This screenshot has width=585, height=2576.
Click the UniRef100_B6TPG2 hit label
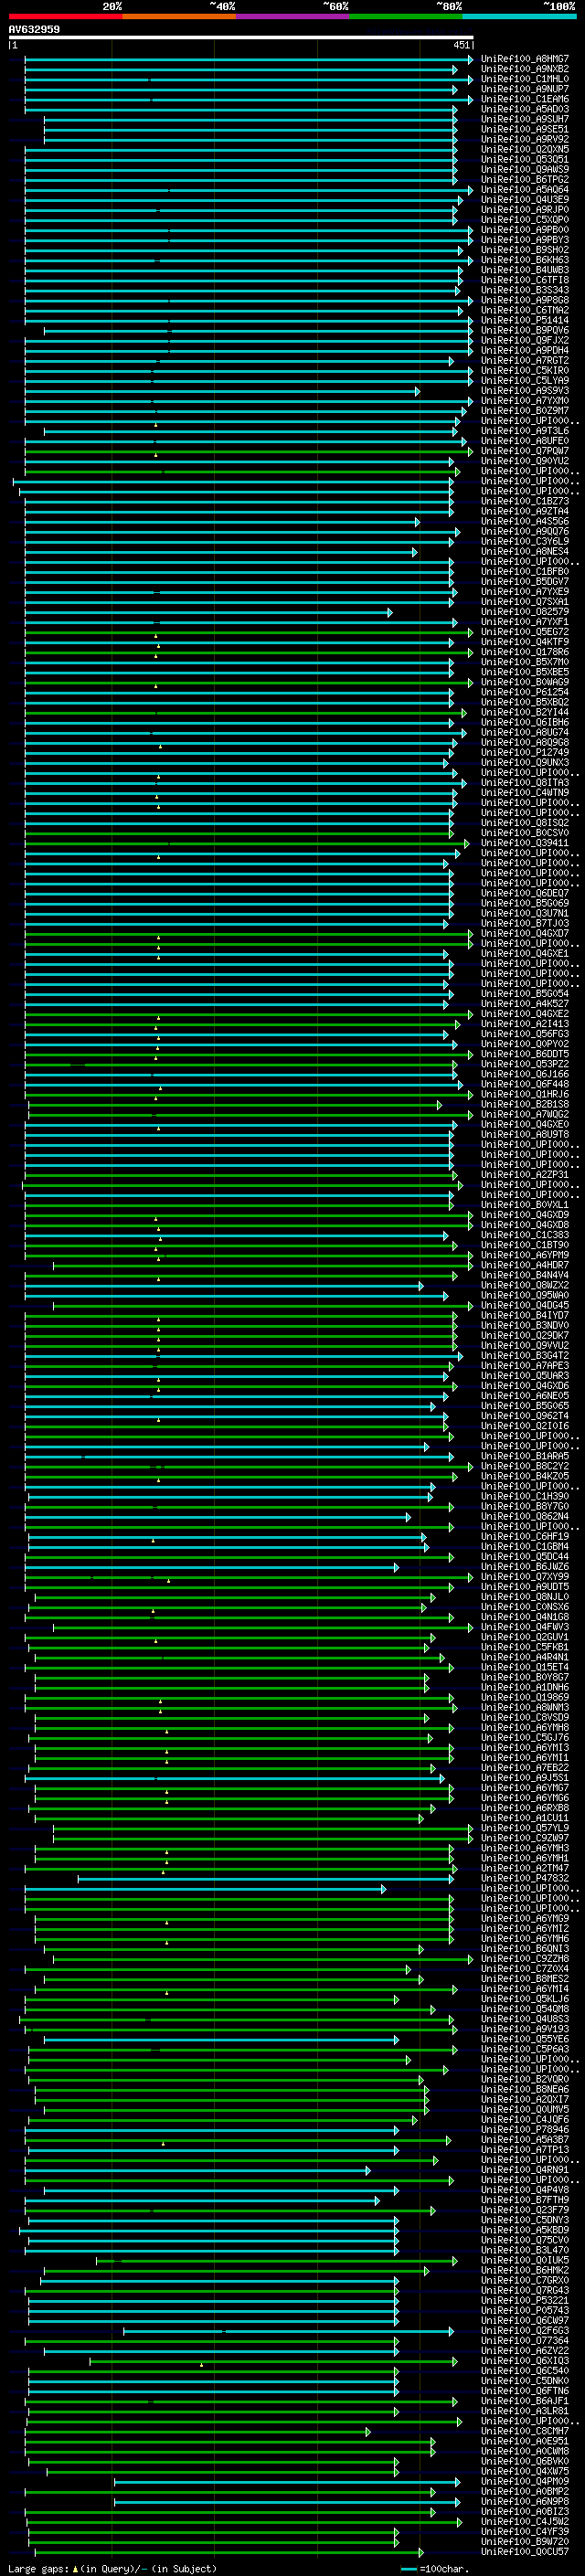tap(525, 180)
